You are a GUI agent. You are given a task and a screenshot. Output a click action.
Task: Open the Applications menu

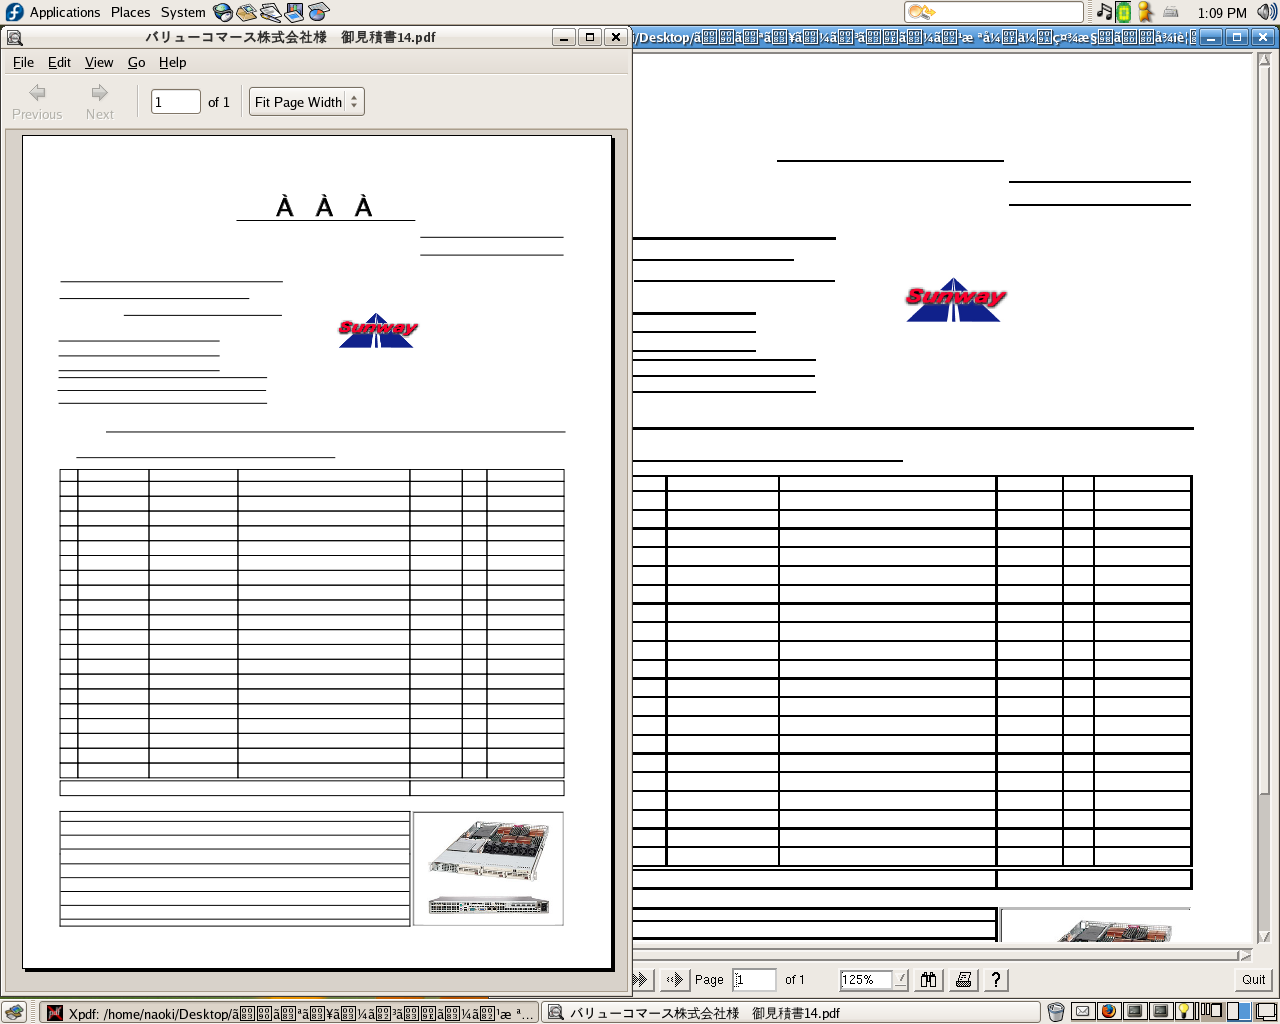pos(64,12)
